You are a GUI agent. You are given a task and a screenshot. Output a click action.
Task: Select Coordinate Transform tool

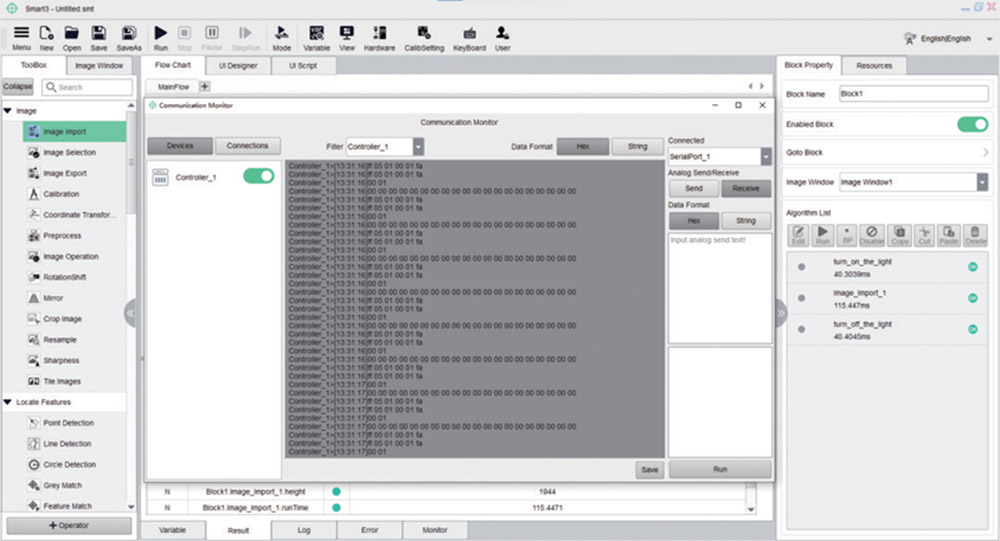77,215
